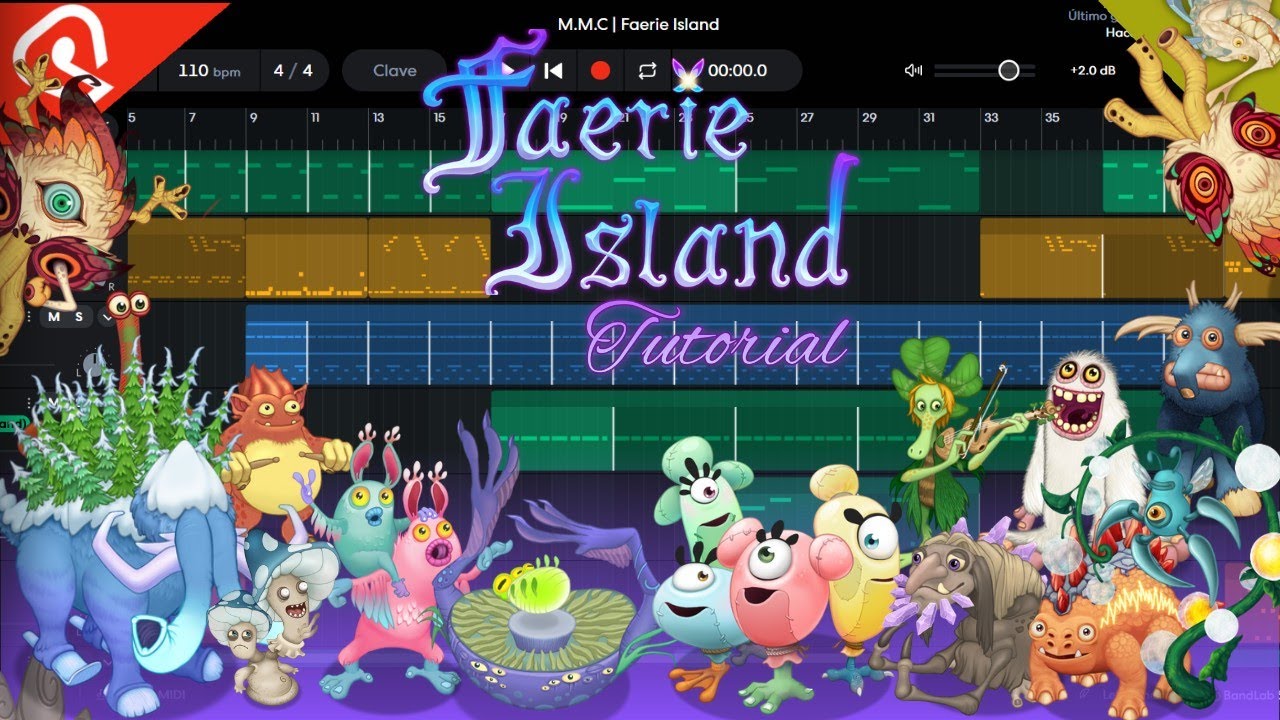Rename the M.M.C | Faerie Island title
This screenshot has height=720, width=1280.
[640, 24]
